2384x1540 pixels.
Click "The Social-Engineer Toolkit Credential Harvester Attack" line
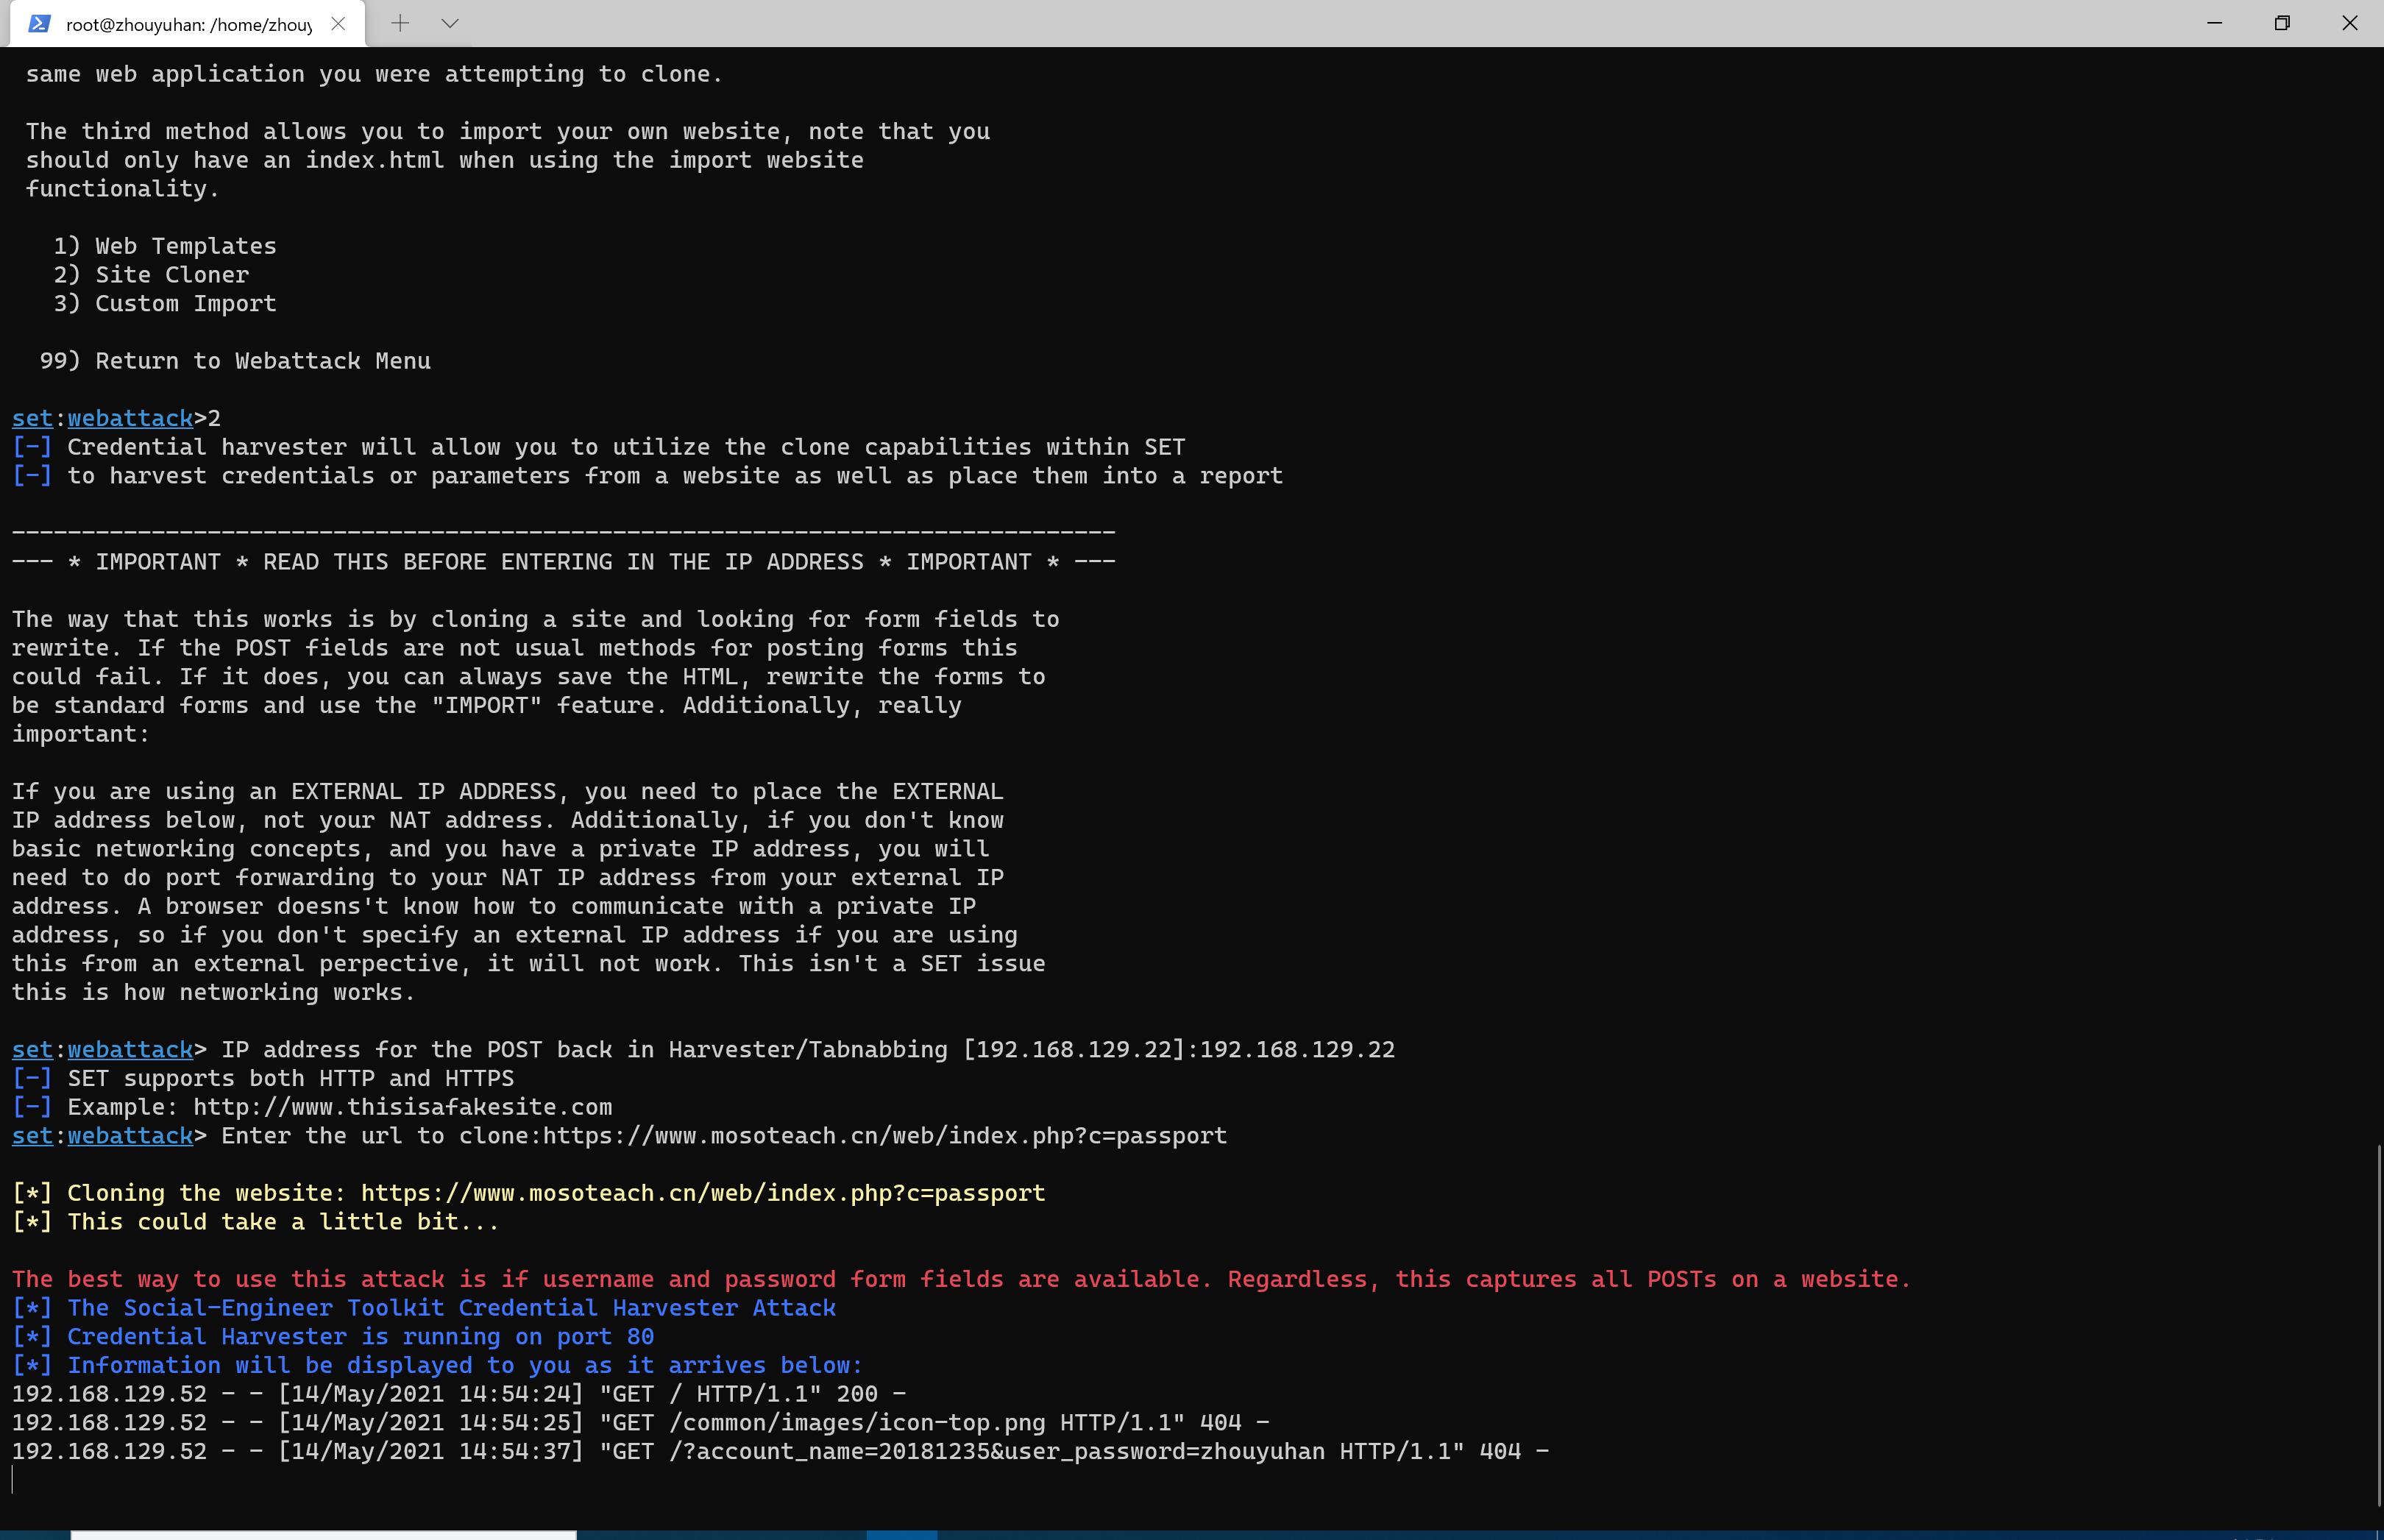pos(424,1308)
